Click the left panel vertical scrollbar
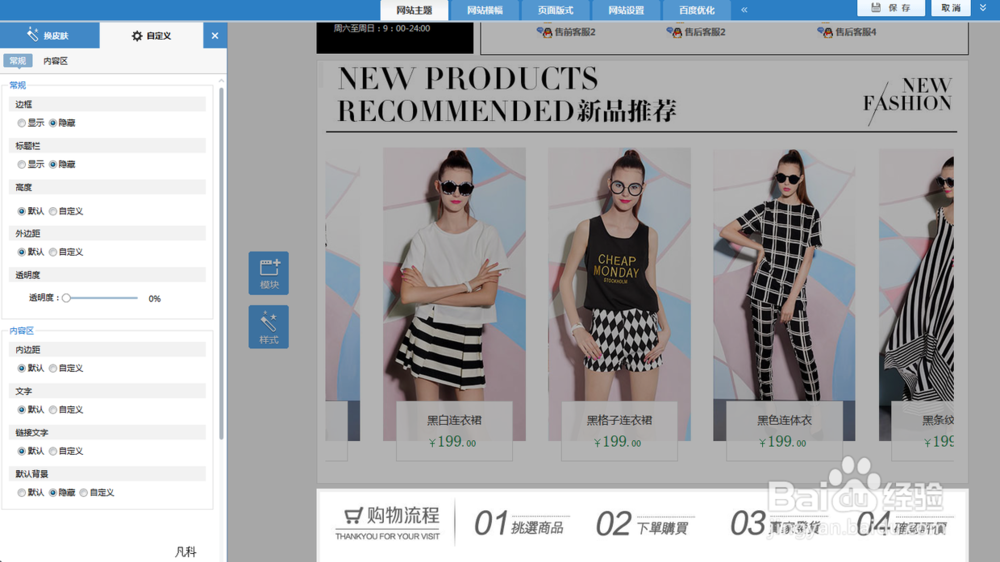This screenshot has width=1000, height=562. pyautogui.click(x=221, y=263)
